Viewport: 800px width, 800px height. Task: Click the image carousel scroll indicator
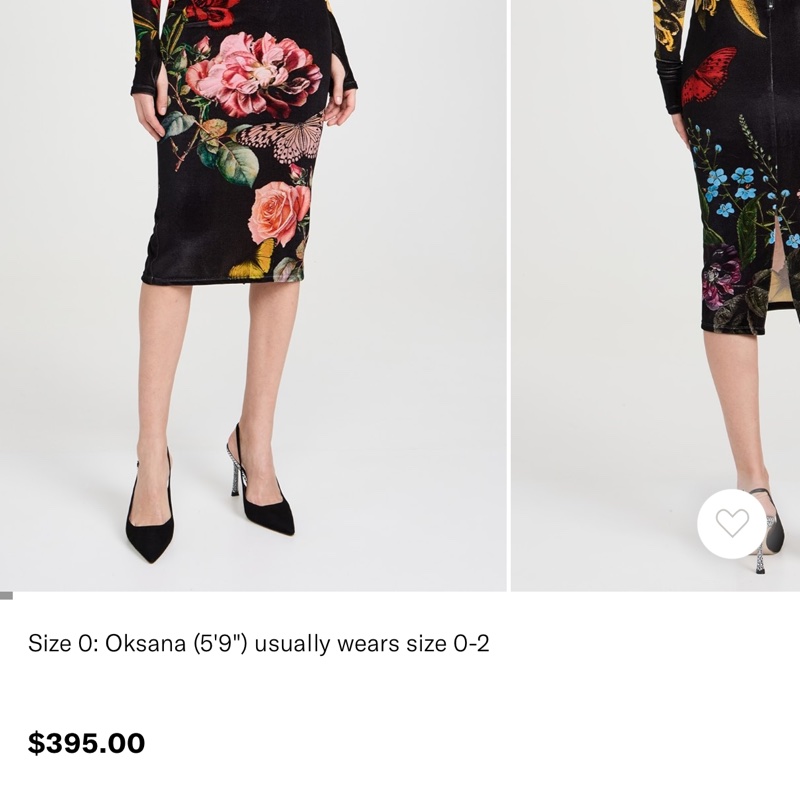tap(6, 595)
